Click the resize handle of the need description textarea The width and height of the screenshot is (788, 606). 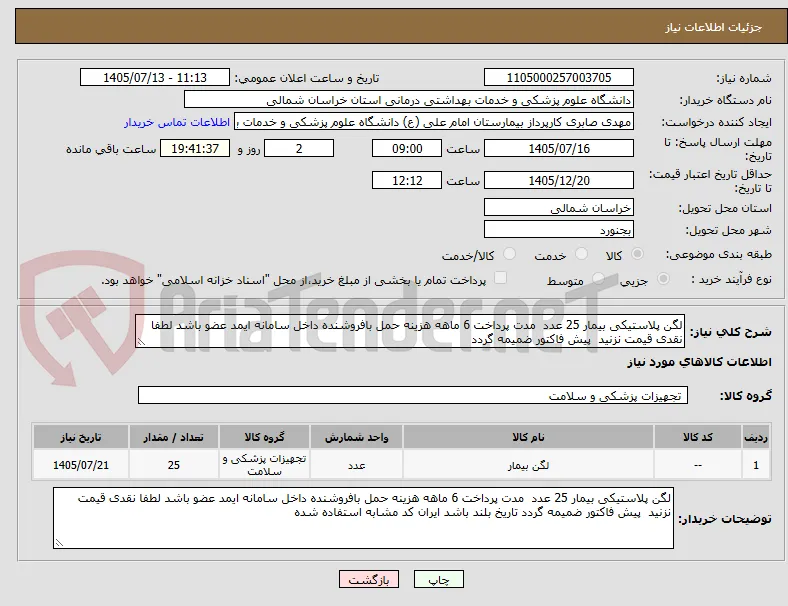(x=141, y=342)
